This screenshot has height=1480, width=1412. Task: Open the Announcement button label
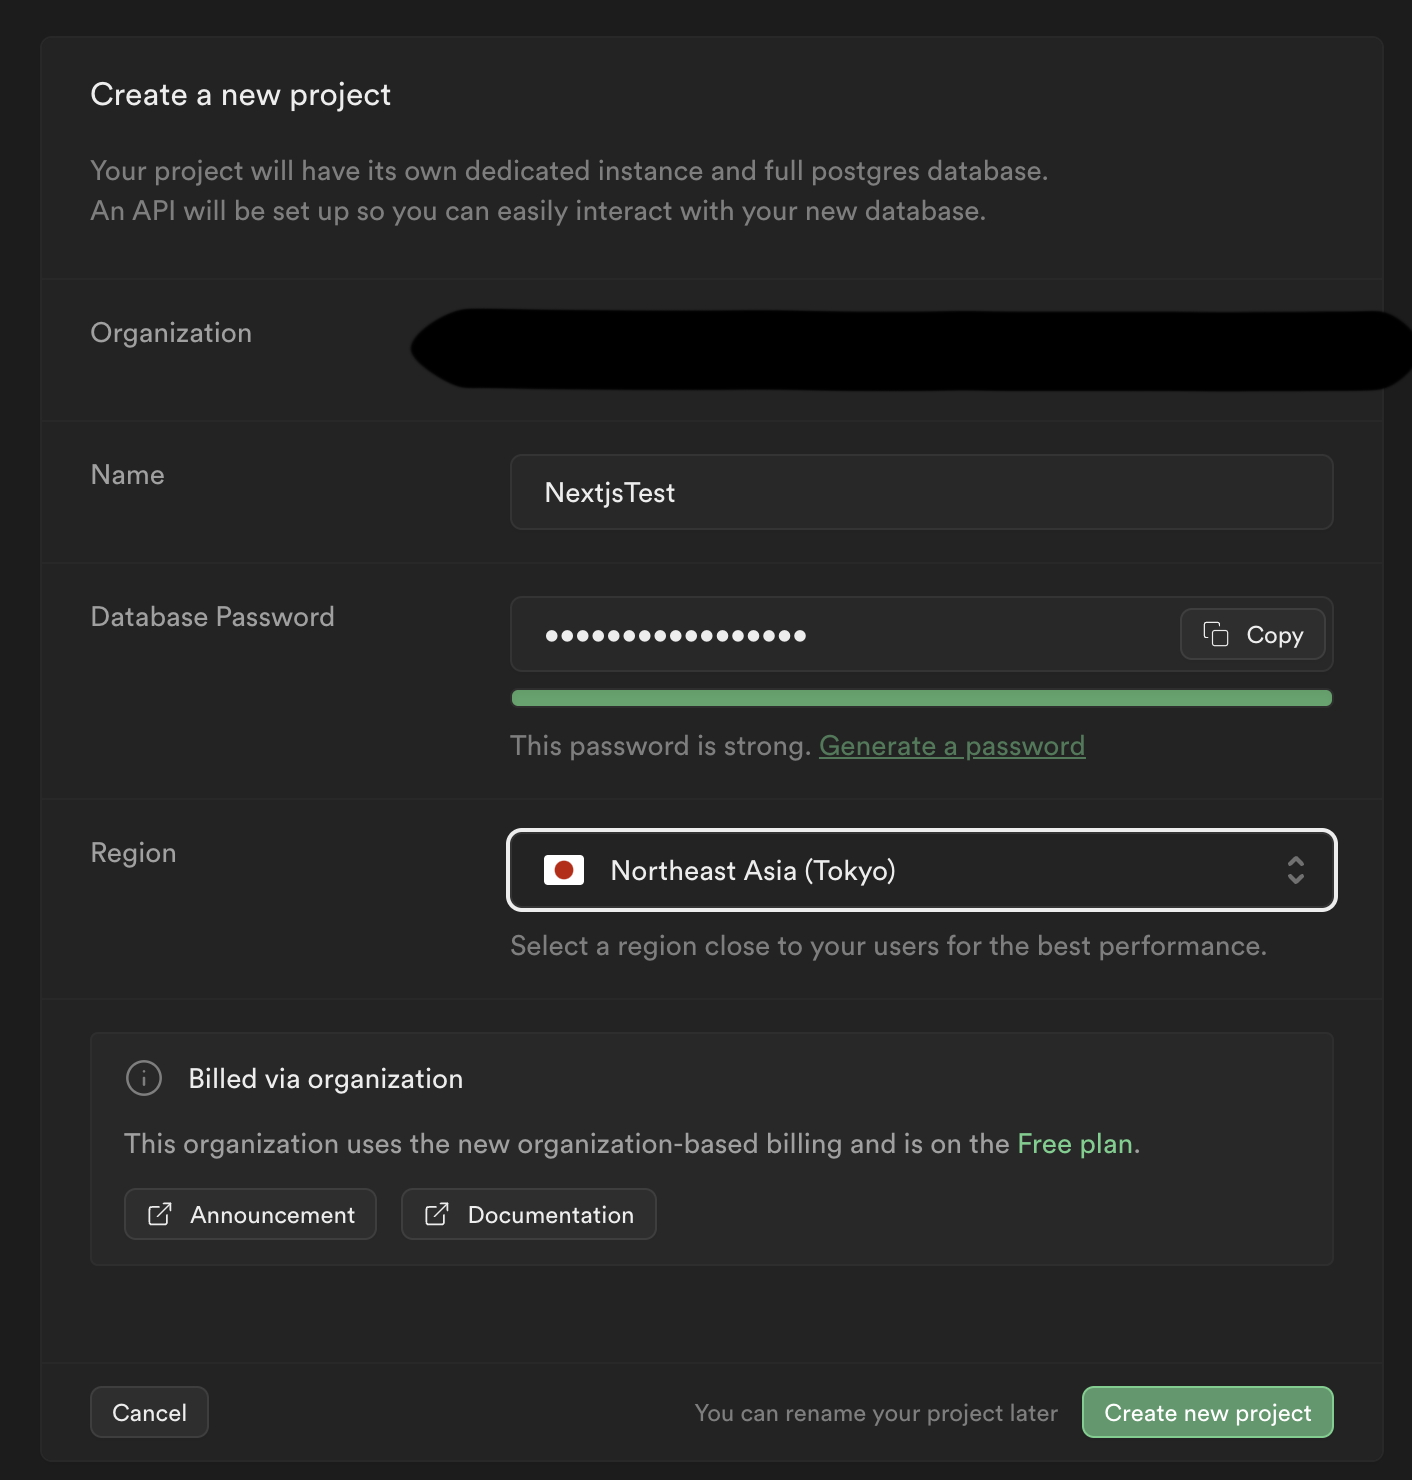(272, 1214)
